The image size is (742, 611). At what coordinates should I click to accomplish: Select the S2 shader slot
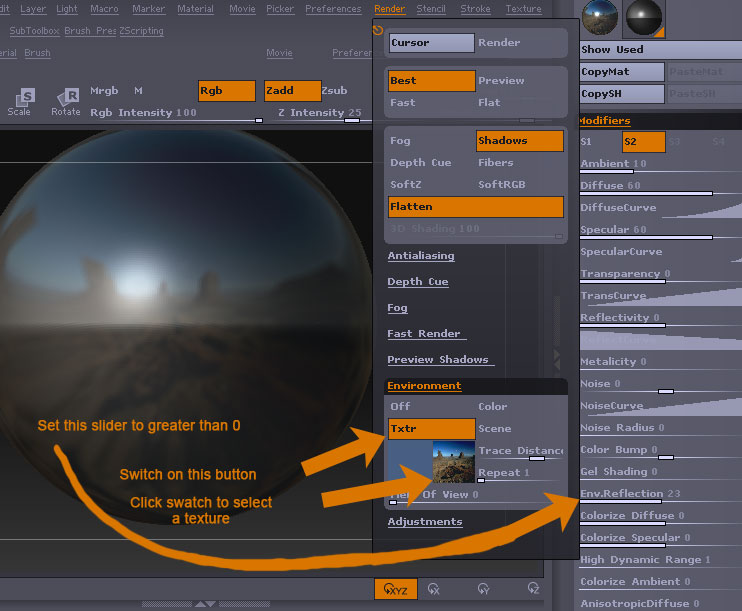click(644, 142)
